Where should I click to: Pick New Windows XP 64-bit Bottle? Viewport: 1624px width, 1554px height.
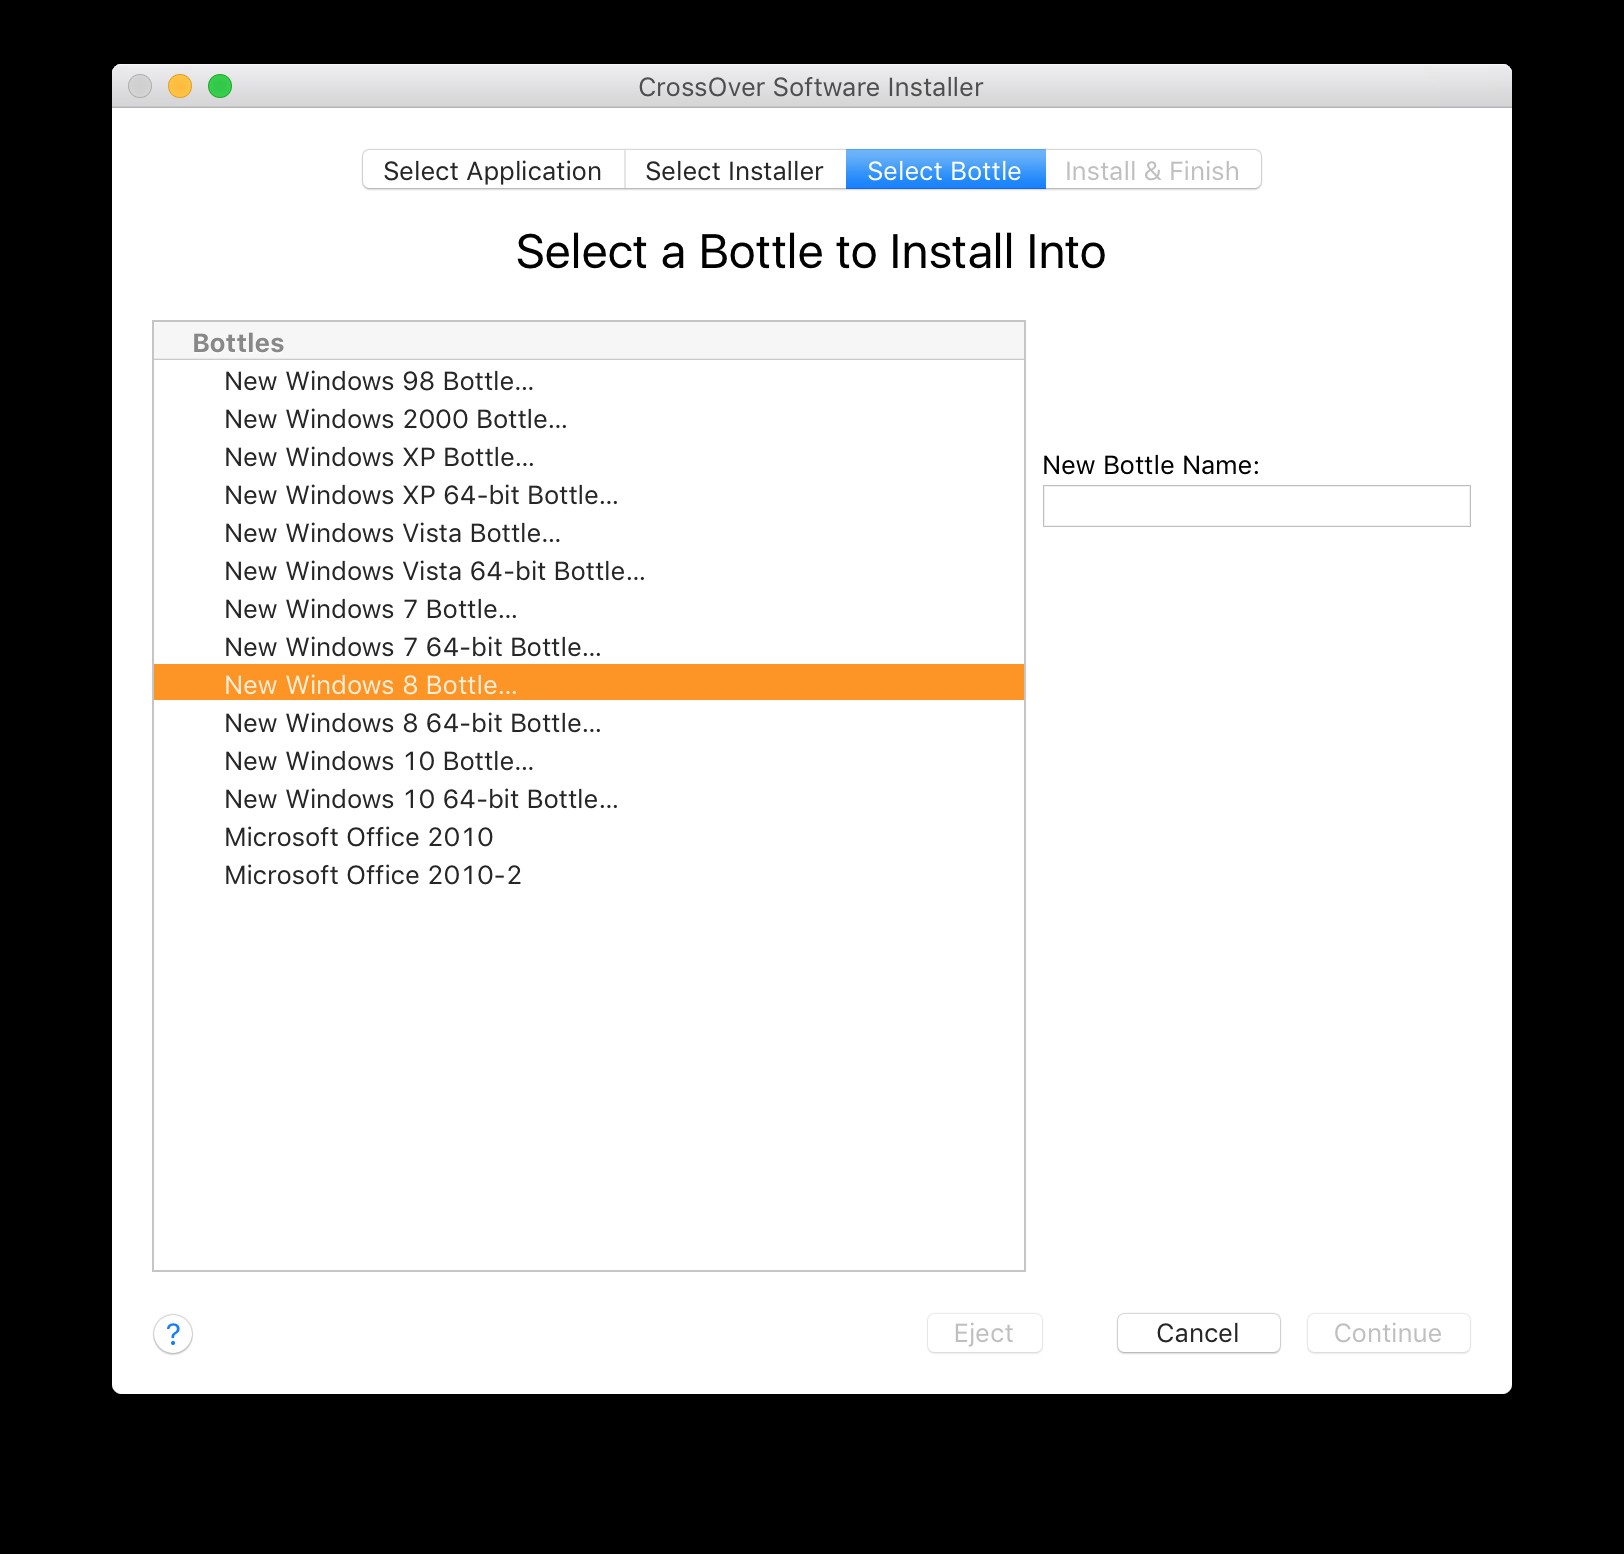click(421, 495)
